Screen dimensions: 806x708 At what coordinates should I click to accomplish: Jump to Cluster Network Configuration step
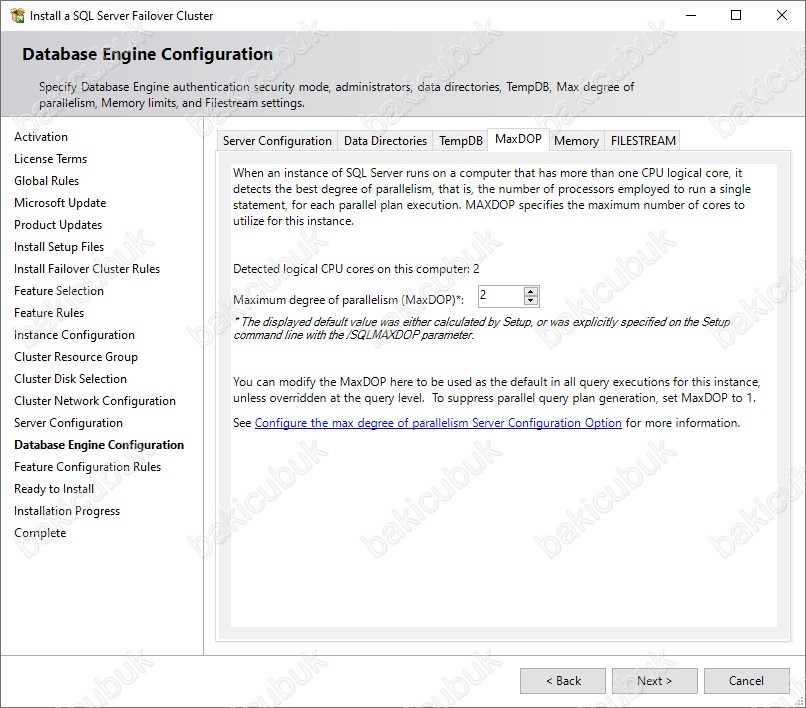[x=95, y=401]
